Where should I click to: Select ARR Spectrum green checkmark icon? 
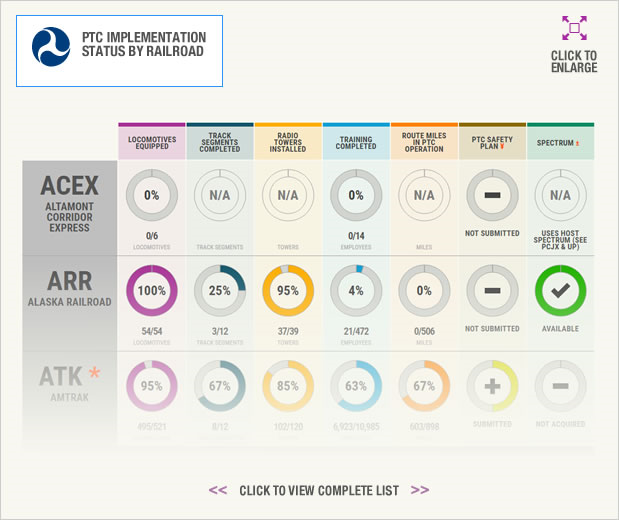[560, 291]
